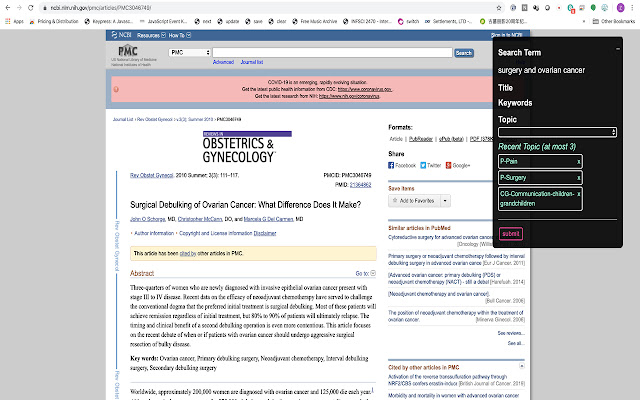
Task: Open the 'save' bookmark
Action: (254, 21)
